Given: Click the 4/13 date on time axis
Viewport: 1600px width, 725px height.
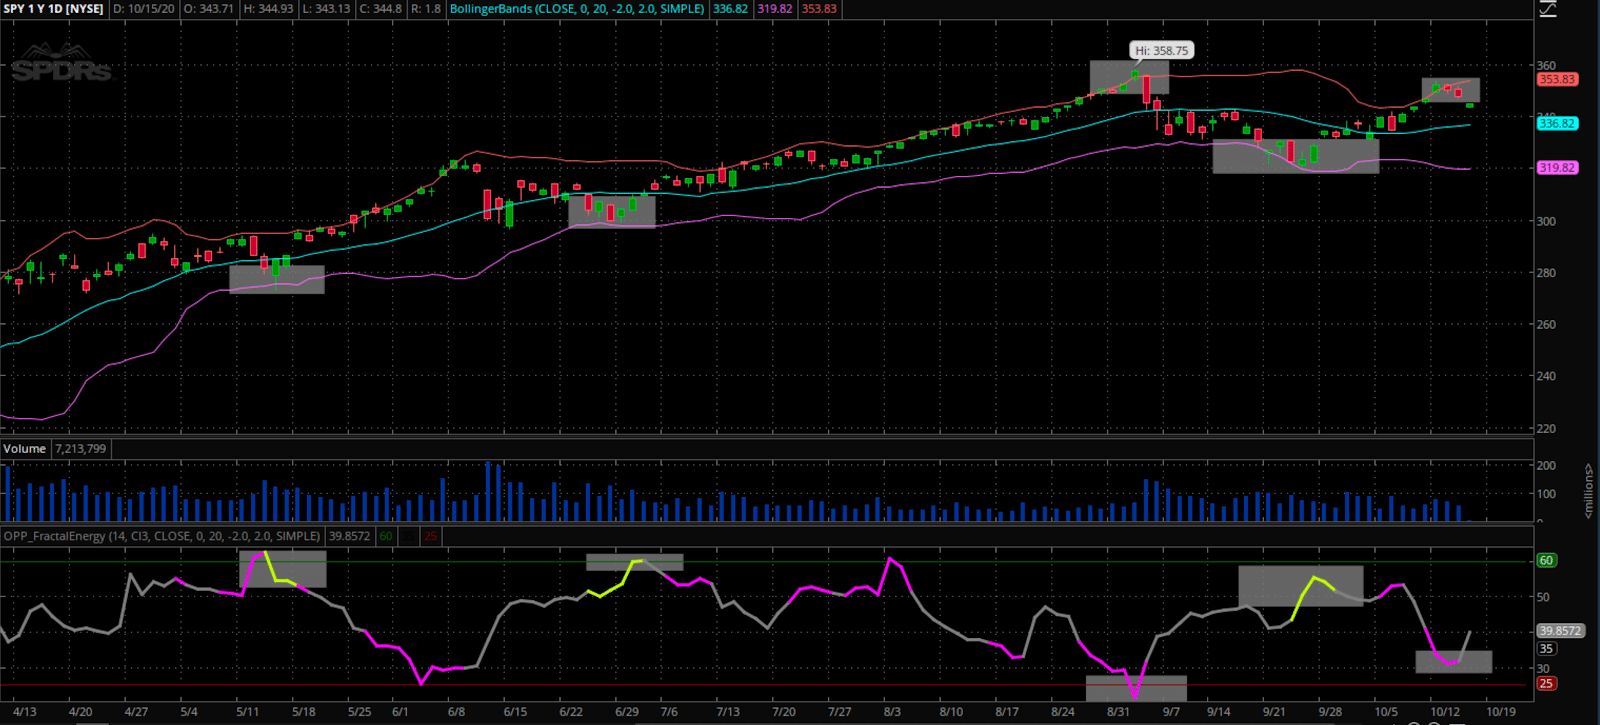Looking at the screenshot, I should (24, 712).
